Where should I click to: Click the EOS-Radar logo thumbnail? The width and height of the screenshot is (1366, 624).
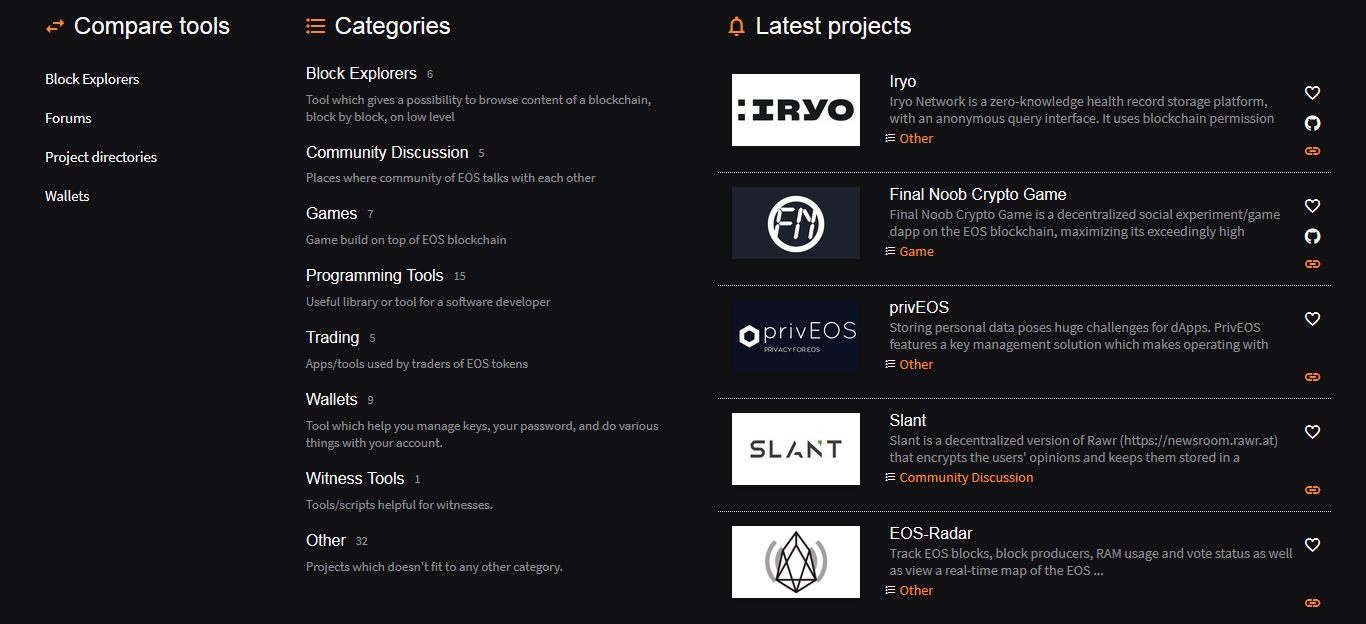(x=796, y=562)
